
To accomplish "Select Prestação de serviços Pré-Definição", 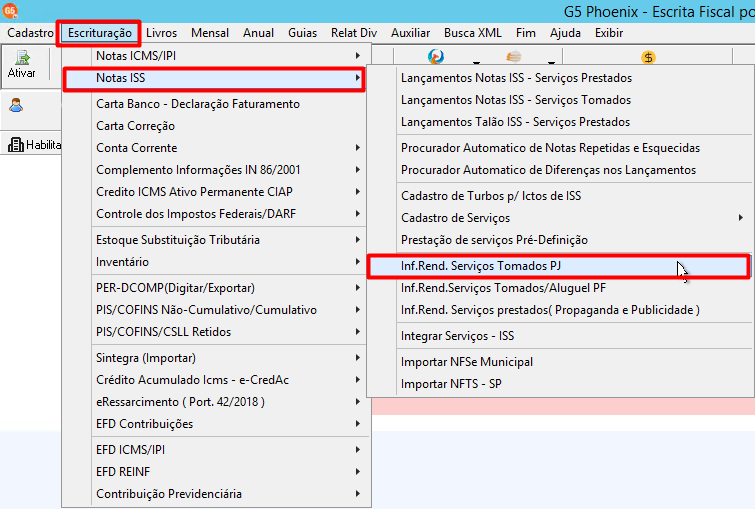I will (561, 240).
